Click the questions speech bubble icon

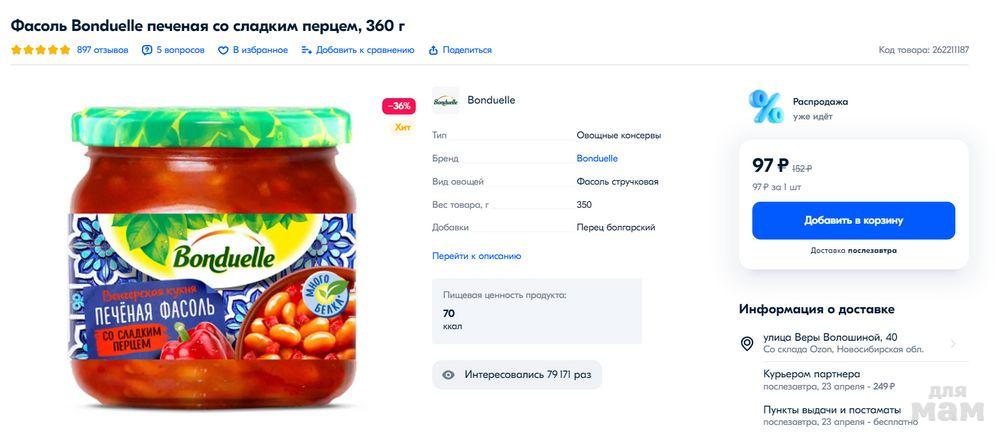[147, 50]
